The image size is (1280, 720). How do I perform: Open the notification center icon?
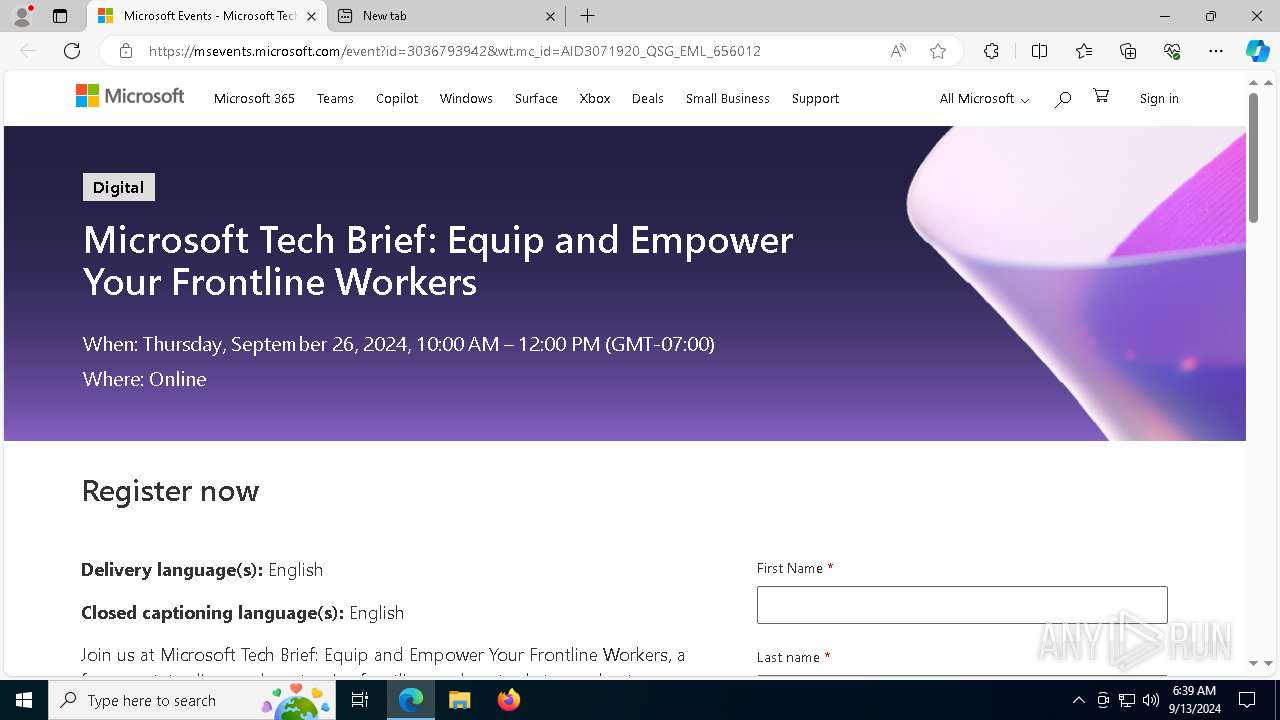click(x=1248, y=700)
